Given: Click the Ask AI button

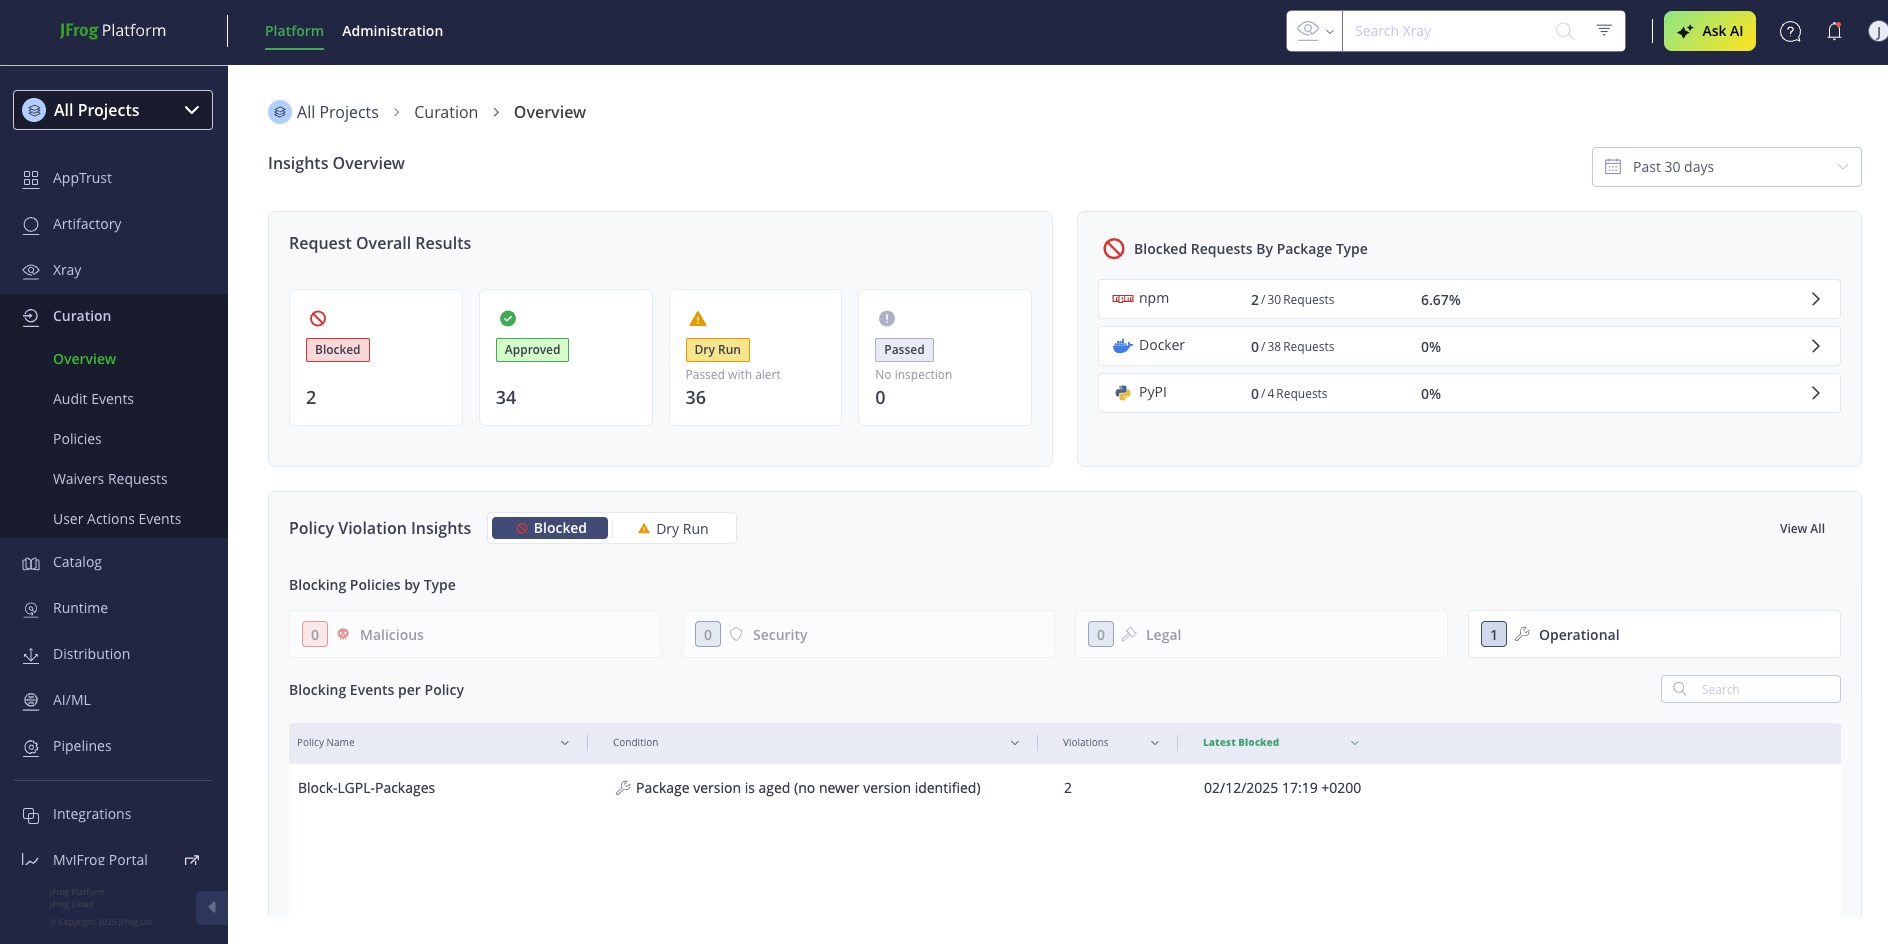Looking at the screenshot, I should (x=1709, y=31).
